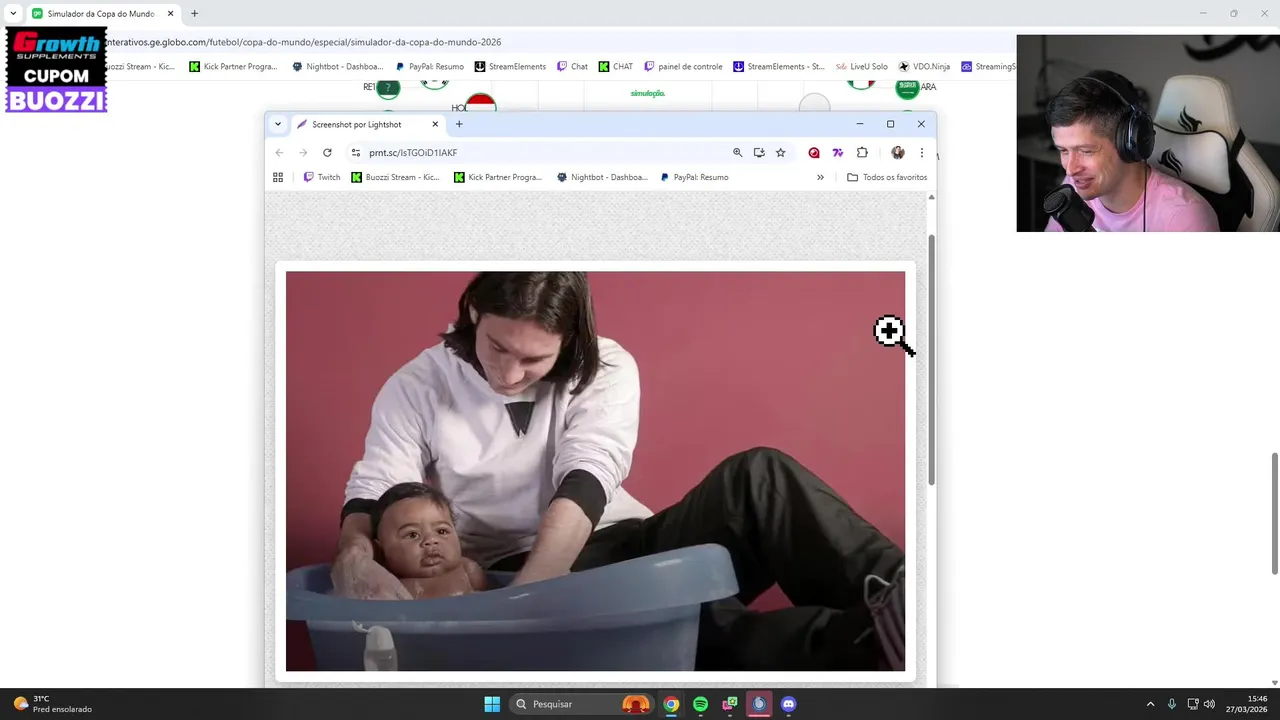Screen dimensions: 1280x720
Task: Open Google Chrome from the taskbar
Action: coord(671,704)
